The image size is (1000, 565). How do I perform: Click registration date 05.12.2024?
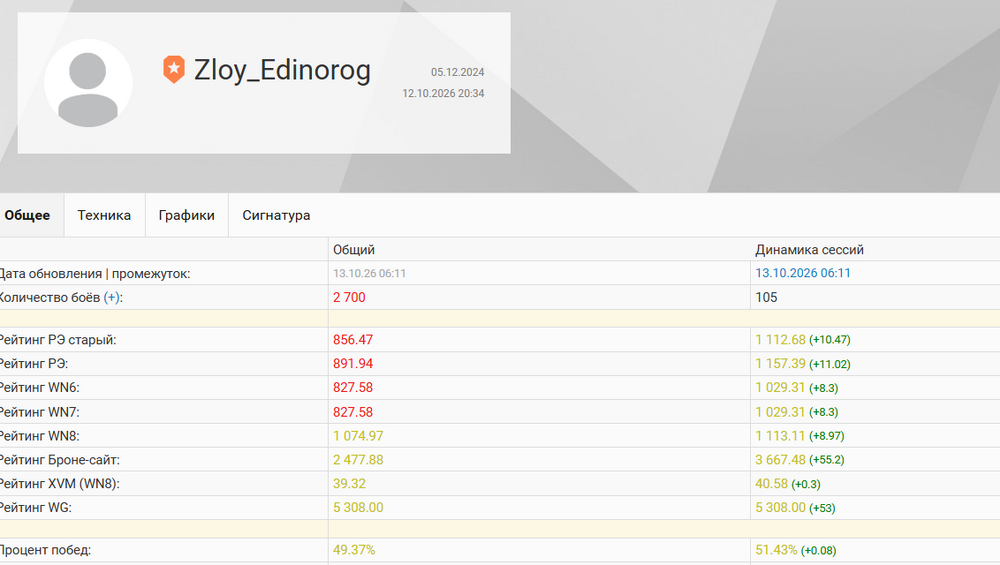point(457,72)
